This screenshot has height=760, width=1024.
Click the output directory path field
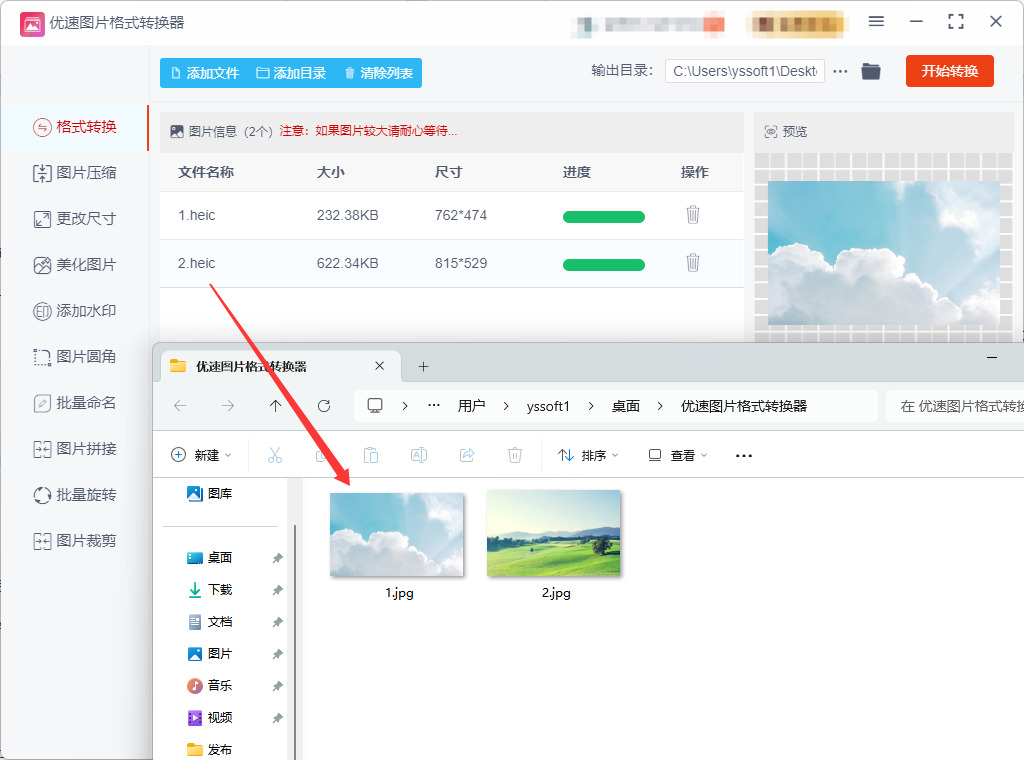744,71
